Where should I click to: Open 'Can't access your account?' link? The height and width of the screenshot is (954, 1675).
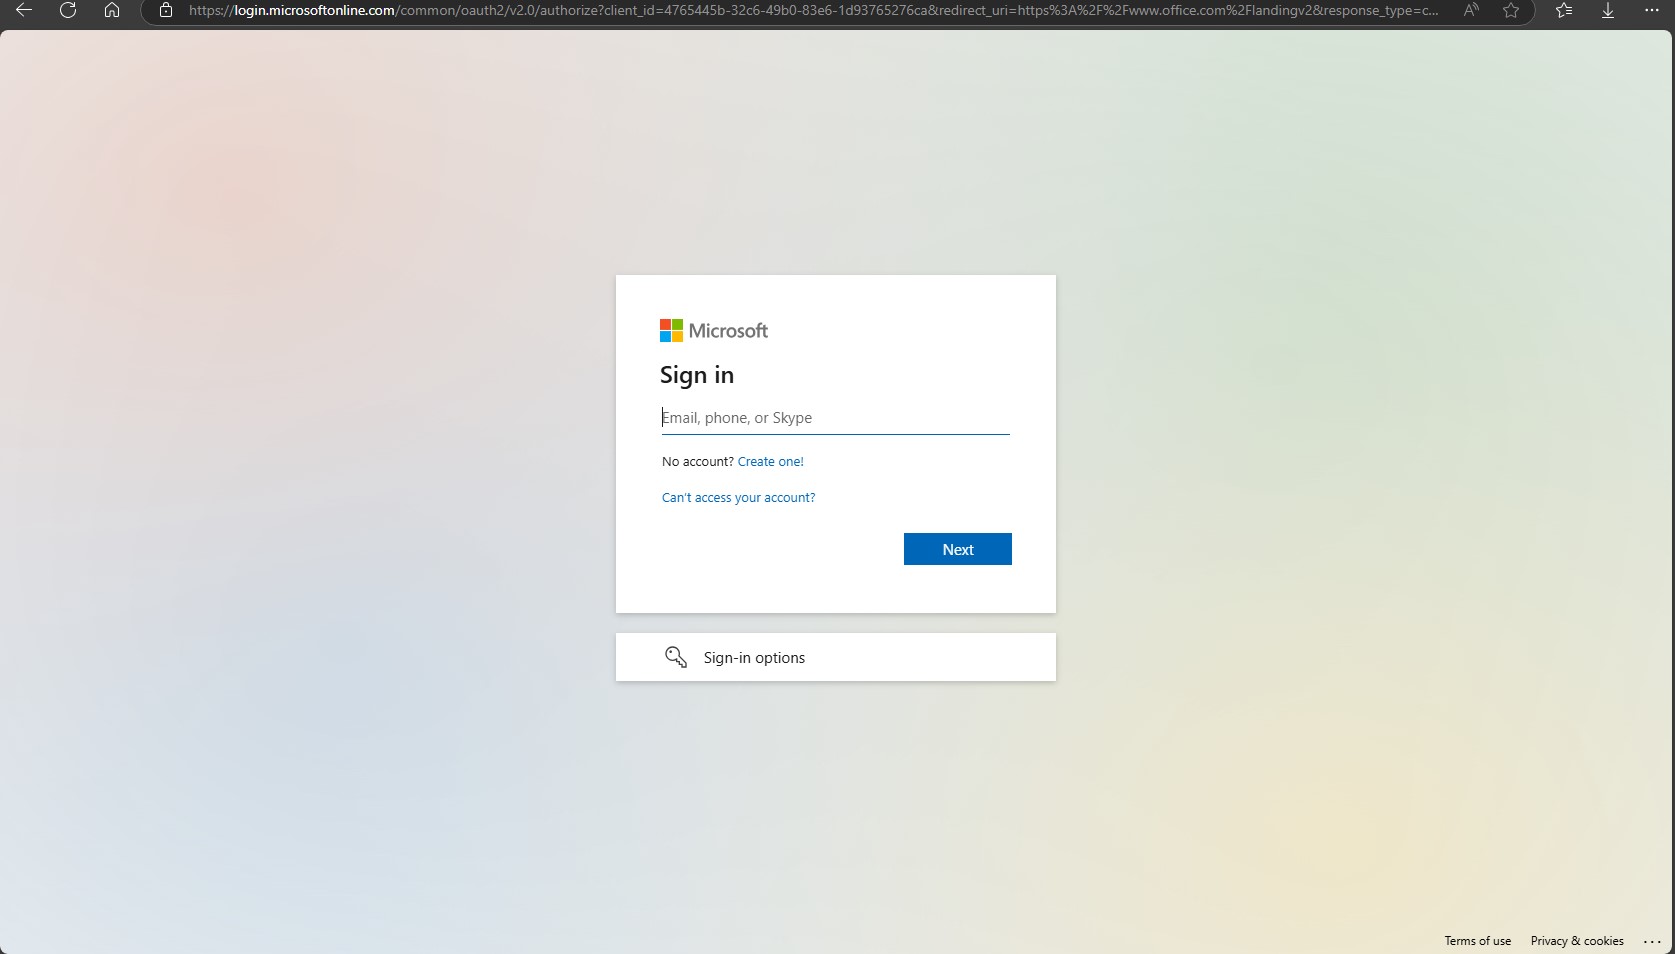coord(738,498)
